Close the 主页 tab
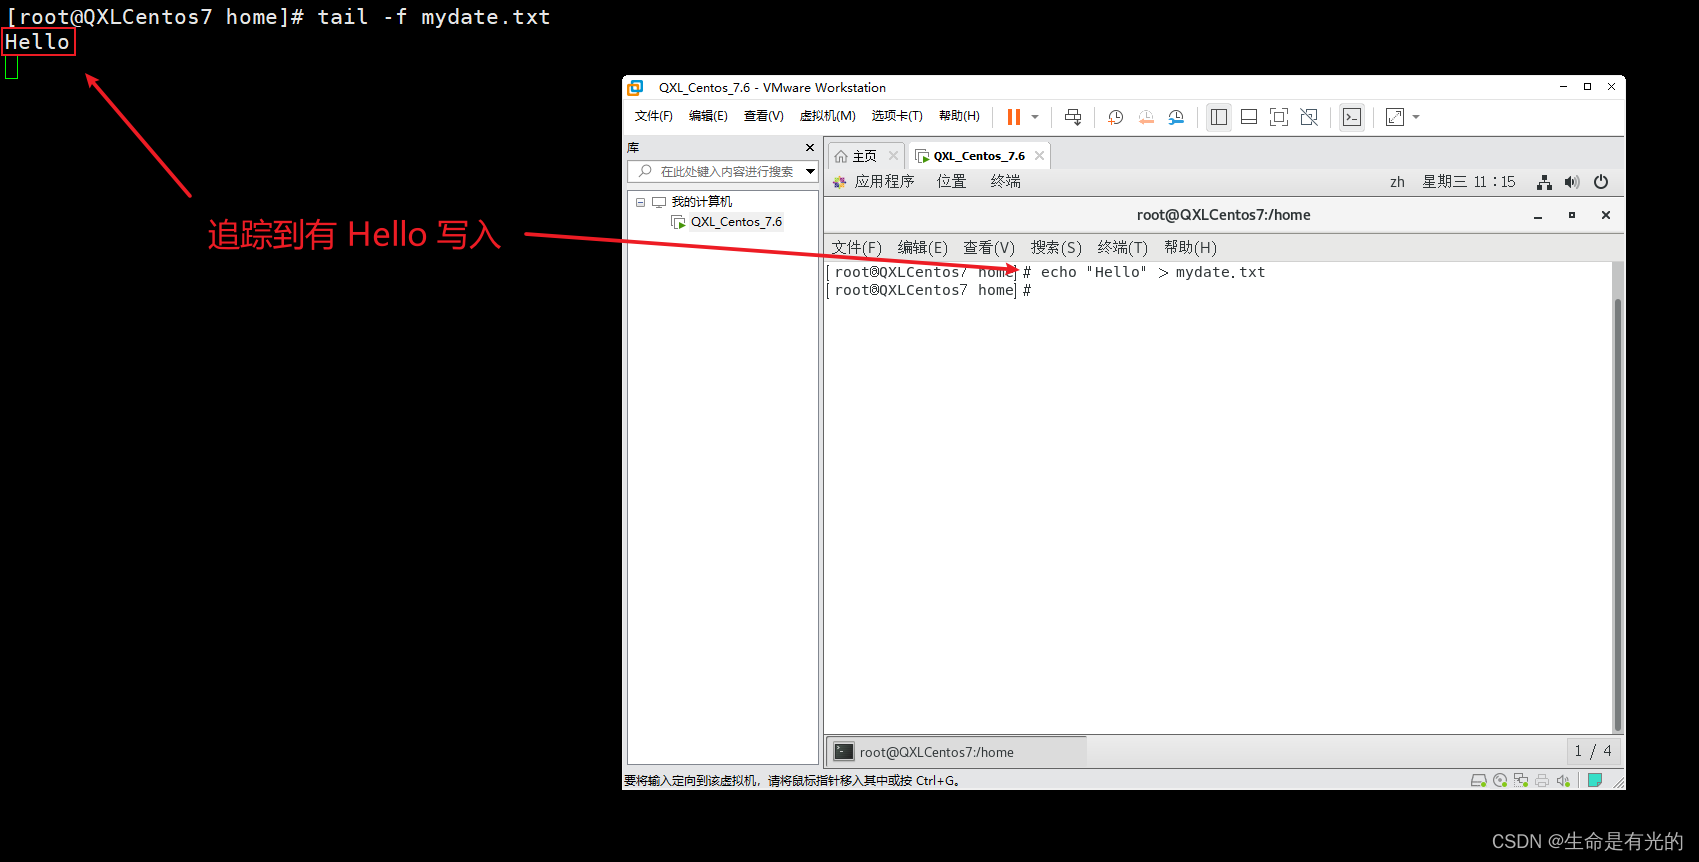 click(x=893, y=156)
